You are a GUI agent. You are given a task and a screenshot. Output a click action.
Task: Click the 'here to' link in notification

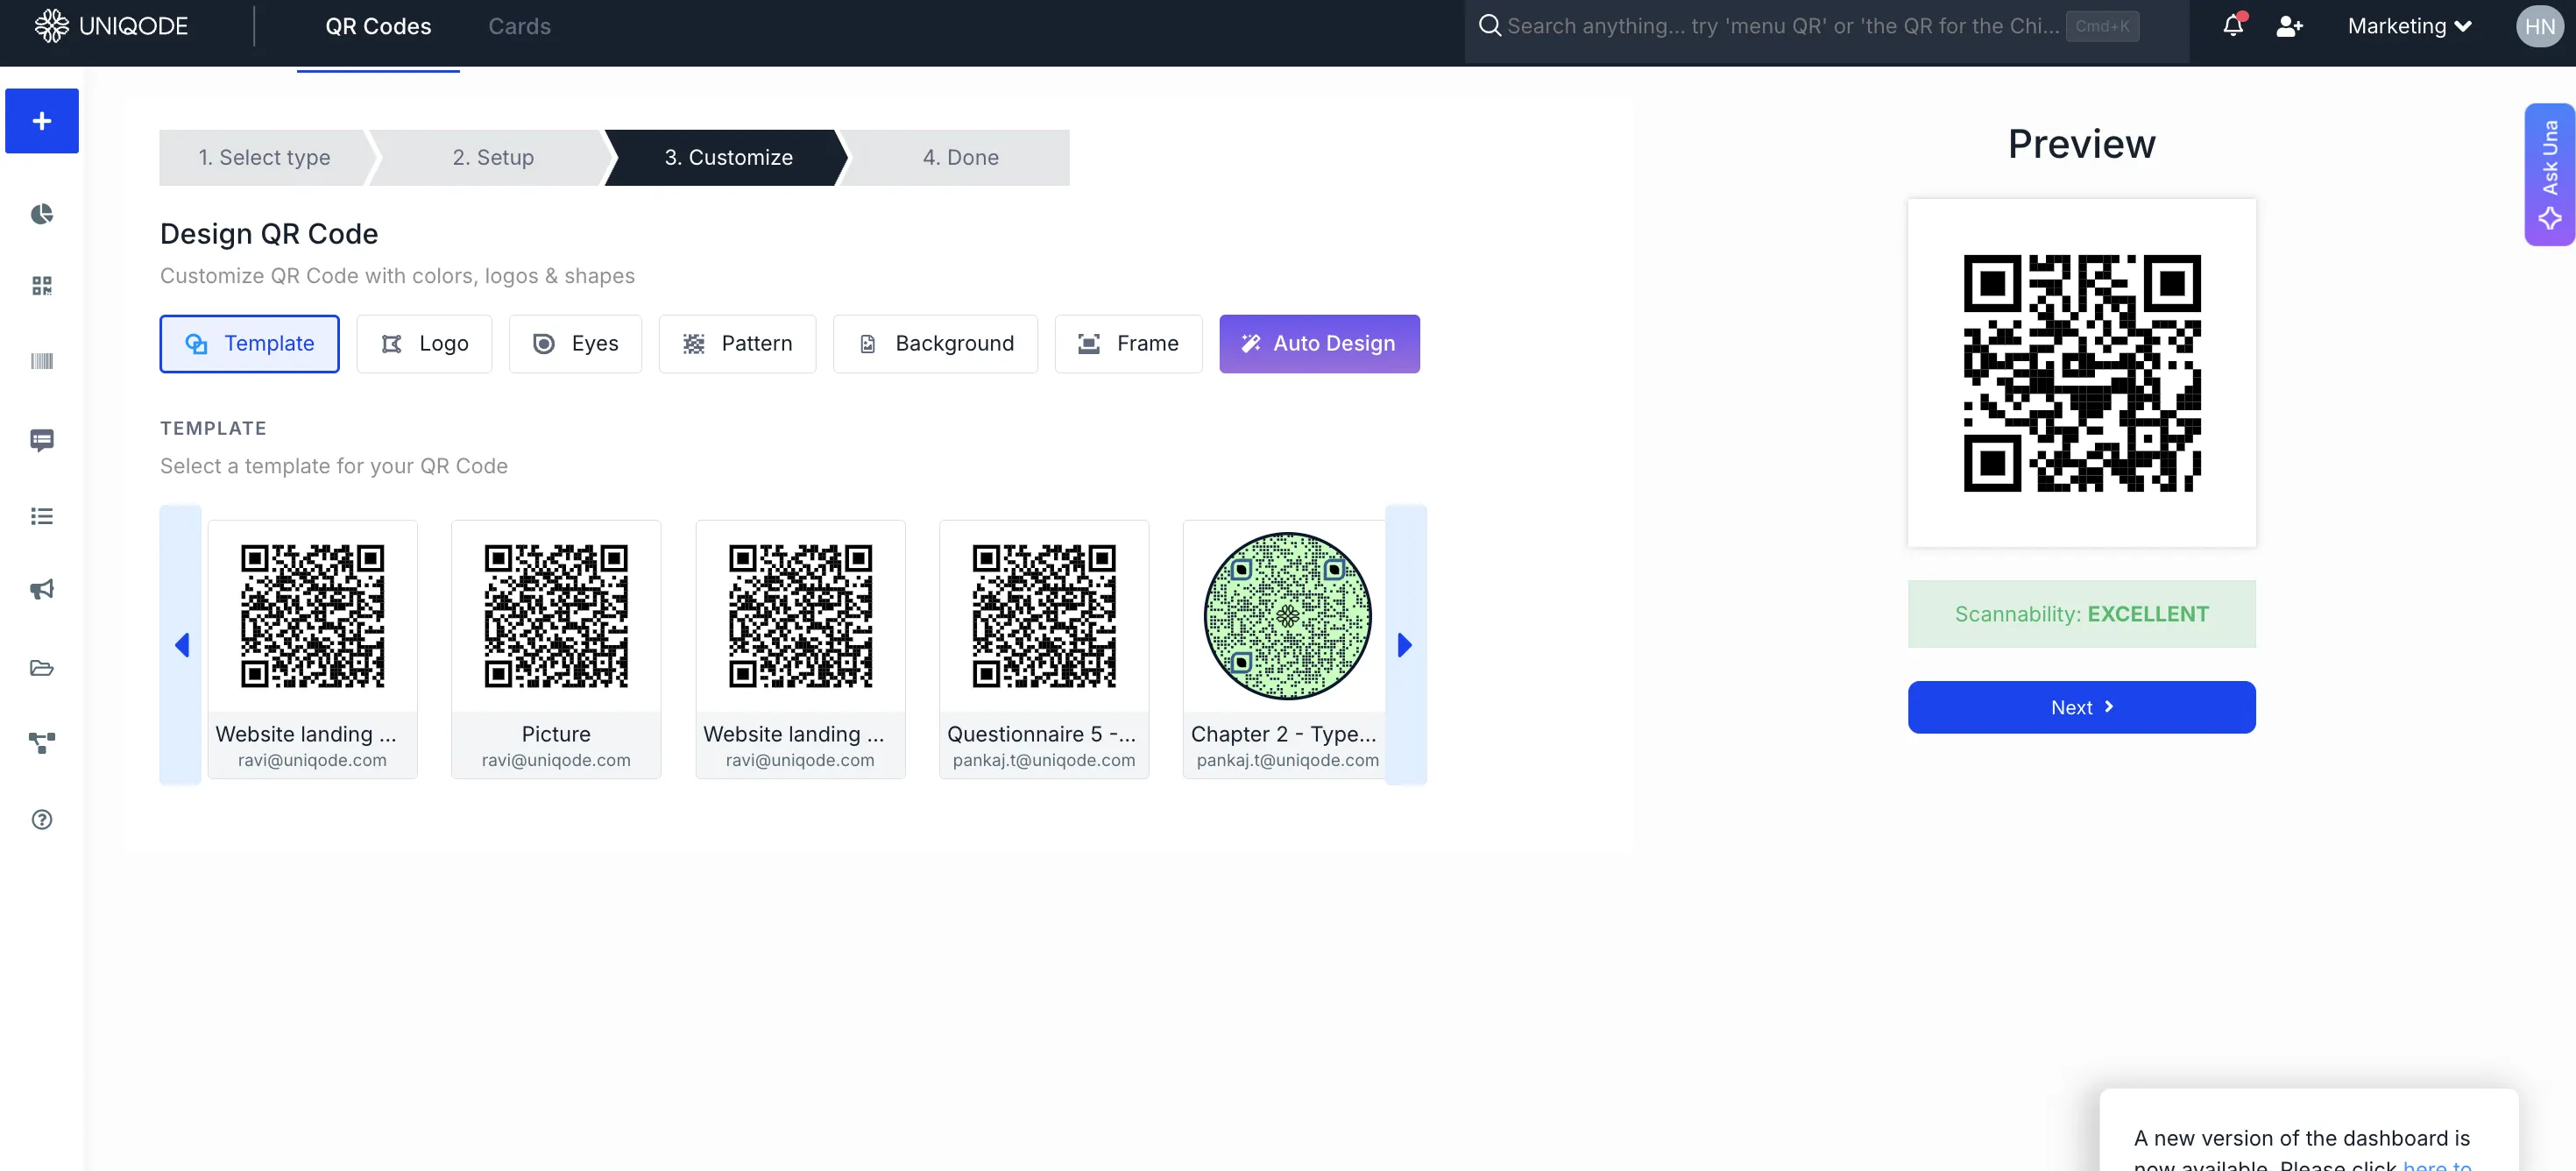pyautogui.click(x=2437, y=1164)
